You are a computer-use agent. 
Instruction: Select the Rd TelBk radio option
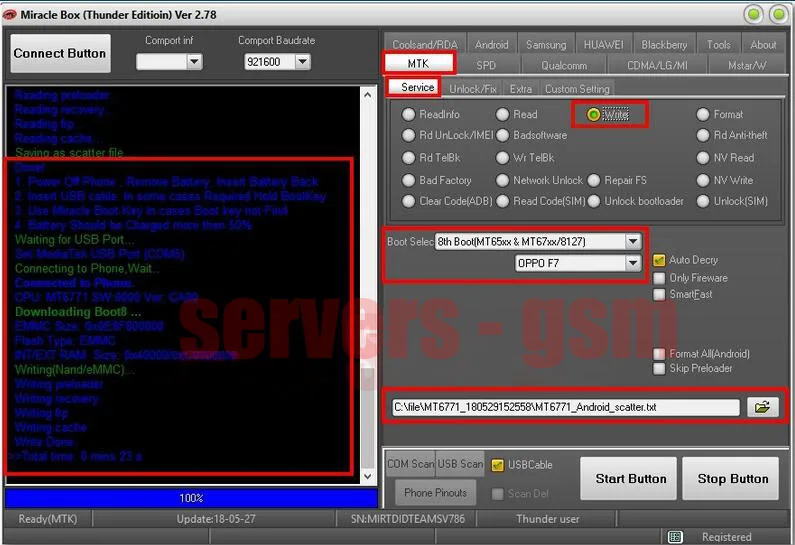click(409, 158)
